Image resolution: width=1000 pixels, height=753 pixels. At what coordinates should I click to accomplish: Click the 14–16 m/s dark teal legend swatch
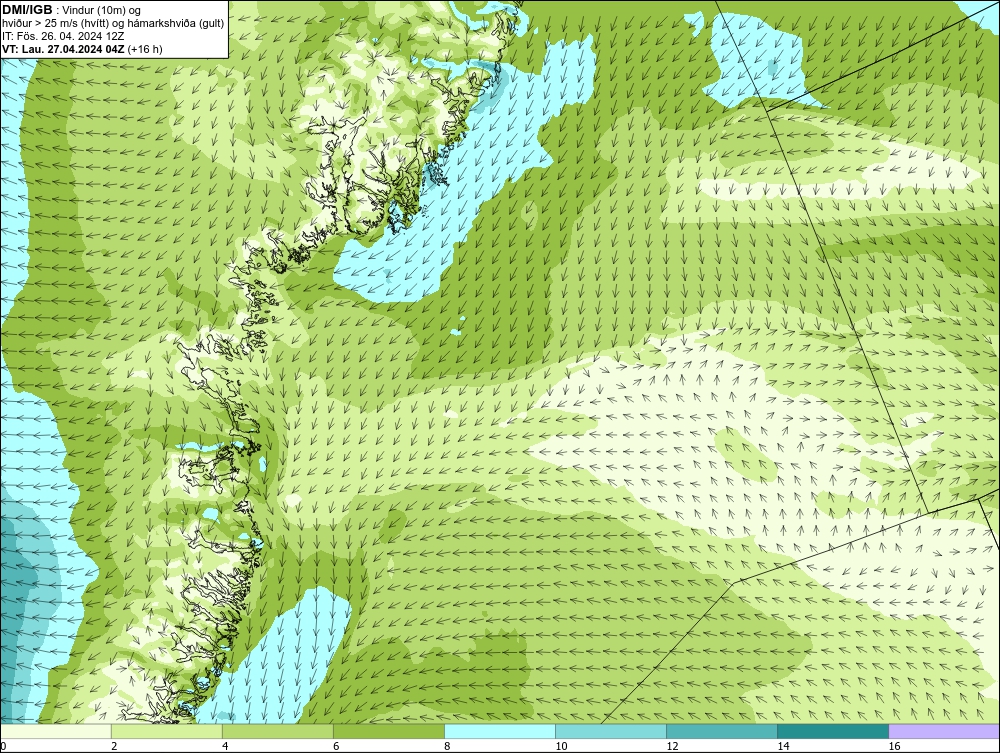tap(833, 731)
